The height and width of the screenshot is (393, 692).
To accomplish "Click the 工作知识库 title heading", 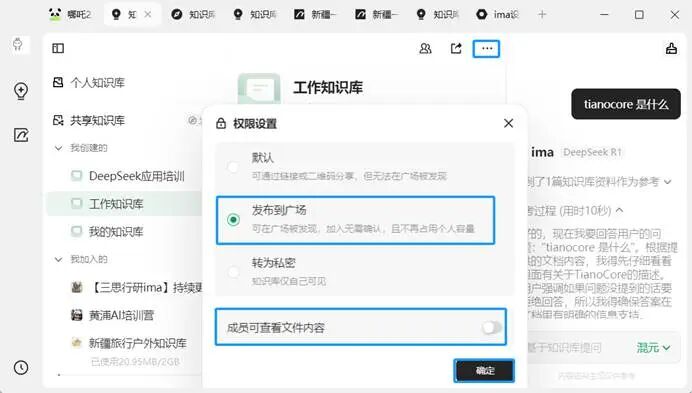I will (327, 87).
